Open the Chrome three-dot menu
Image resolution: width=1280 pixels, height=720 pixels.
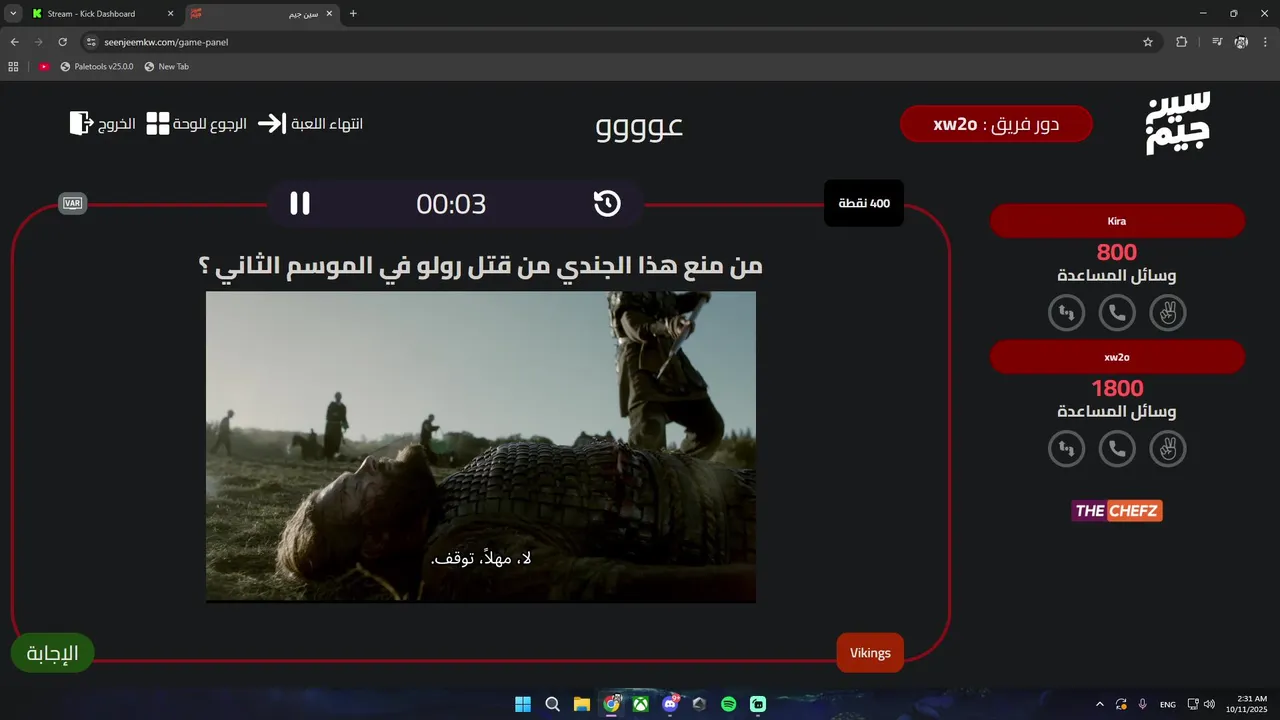pos(1265,42)
